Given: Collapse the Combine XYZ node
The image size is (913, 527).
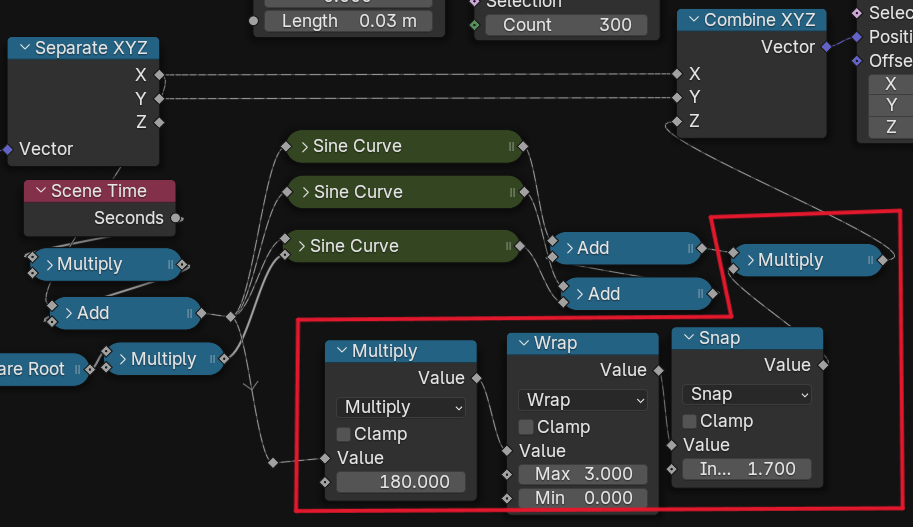Looking at the screenshot, I should tap(693, 20).
